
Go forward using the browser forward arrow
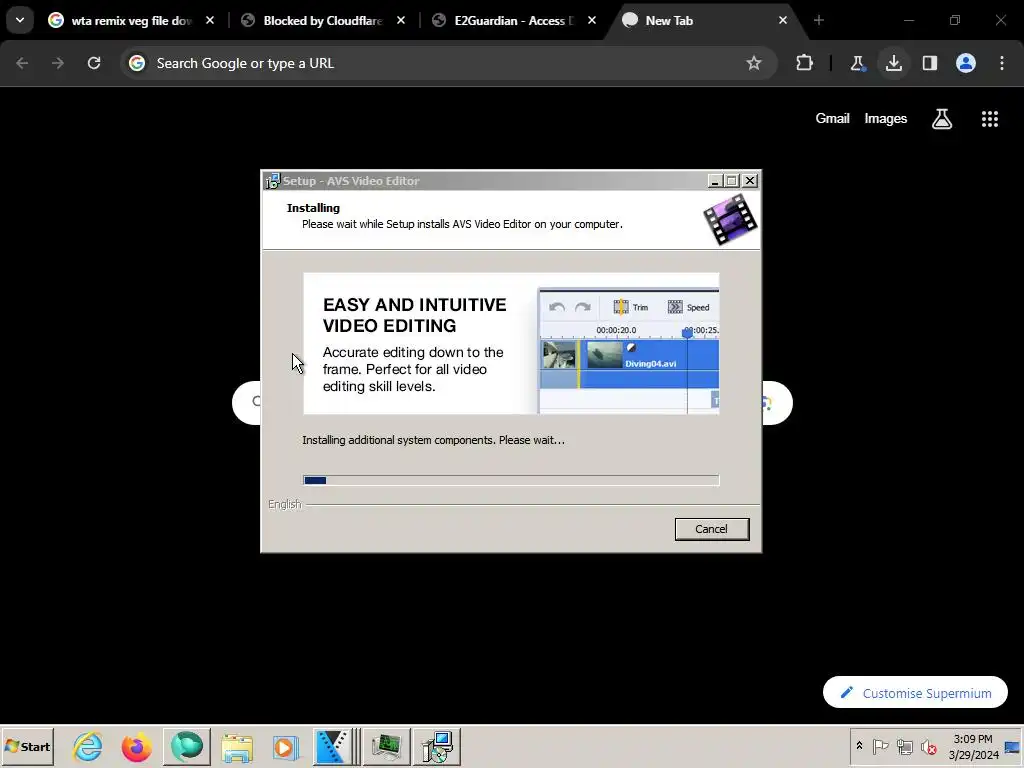[x=58, y=63]
